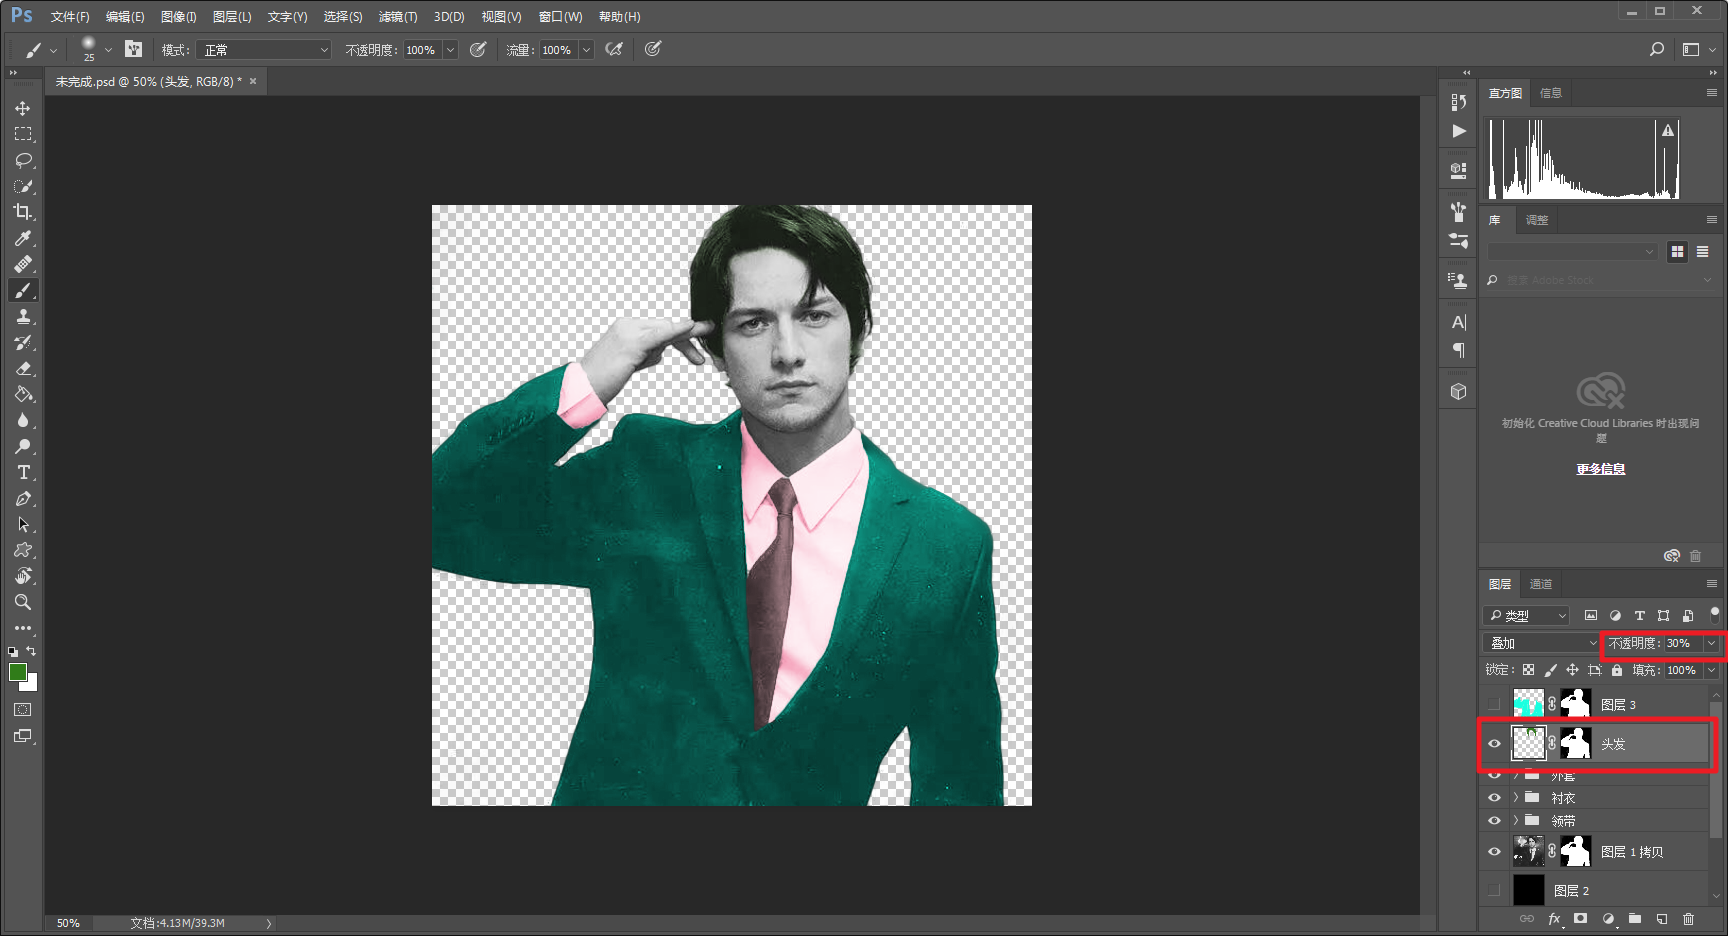The height and width of the screenshot is (936, 1728).
Task: Select the Dodge tool
Action: 23,446
